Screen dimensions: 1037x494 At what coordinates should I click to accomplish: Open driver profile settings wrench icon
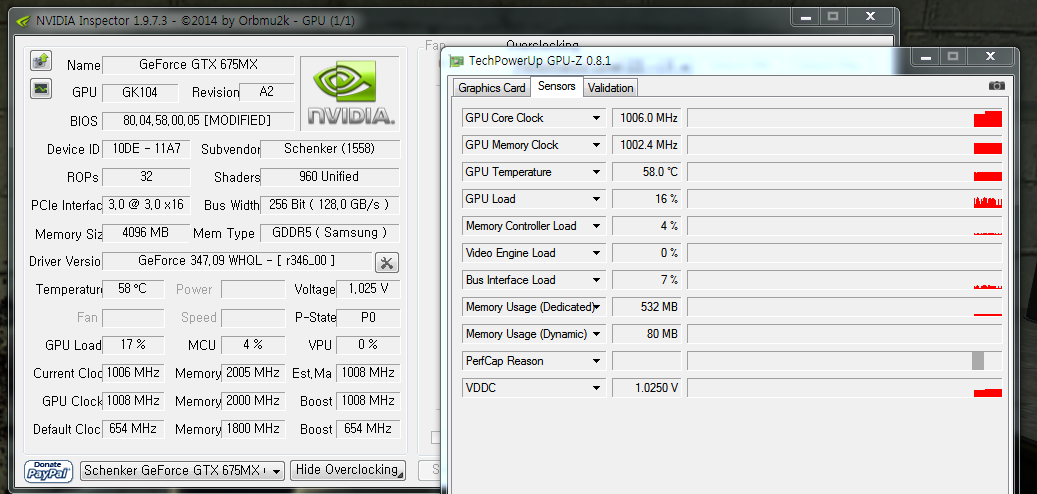(387, 263)
